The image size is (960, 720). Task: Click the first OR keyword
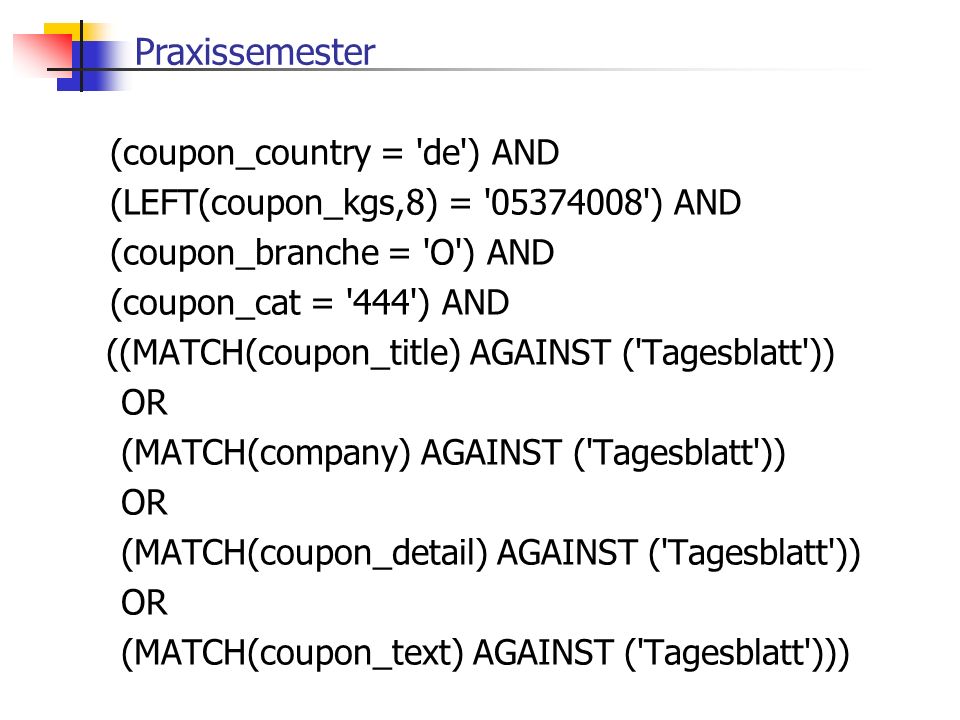(144, 403)
